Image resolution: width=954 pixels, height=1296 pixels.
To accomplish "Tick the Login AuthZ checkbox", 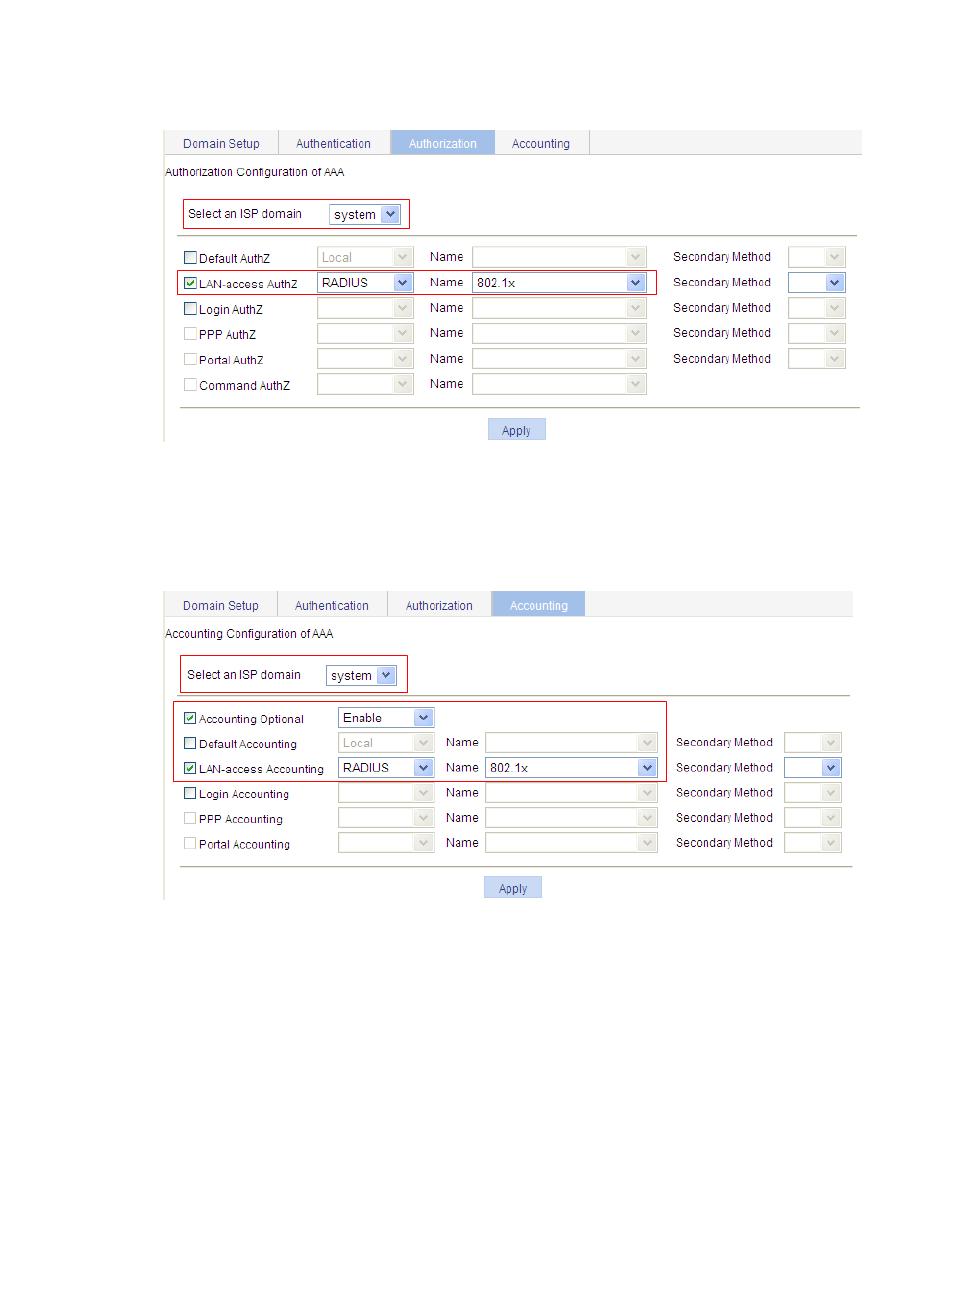I will coord(191,309).
